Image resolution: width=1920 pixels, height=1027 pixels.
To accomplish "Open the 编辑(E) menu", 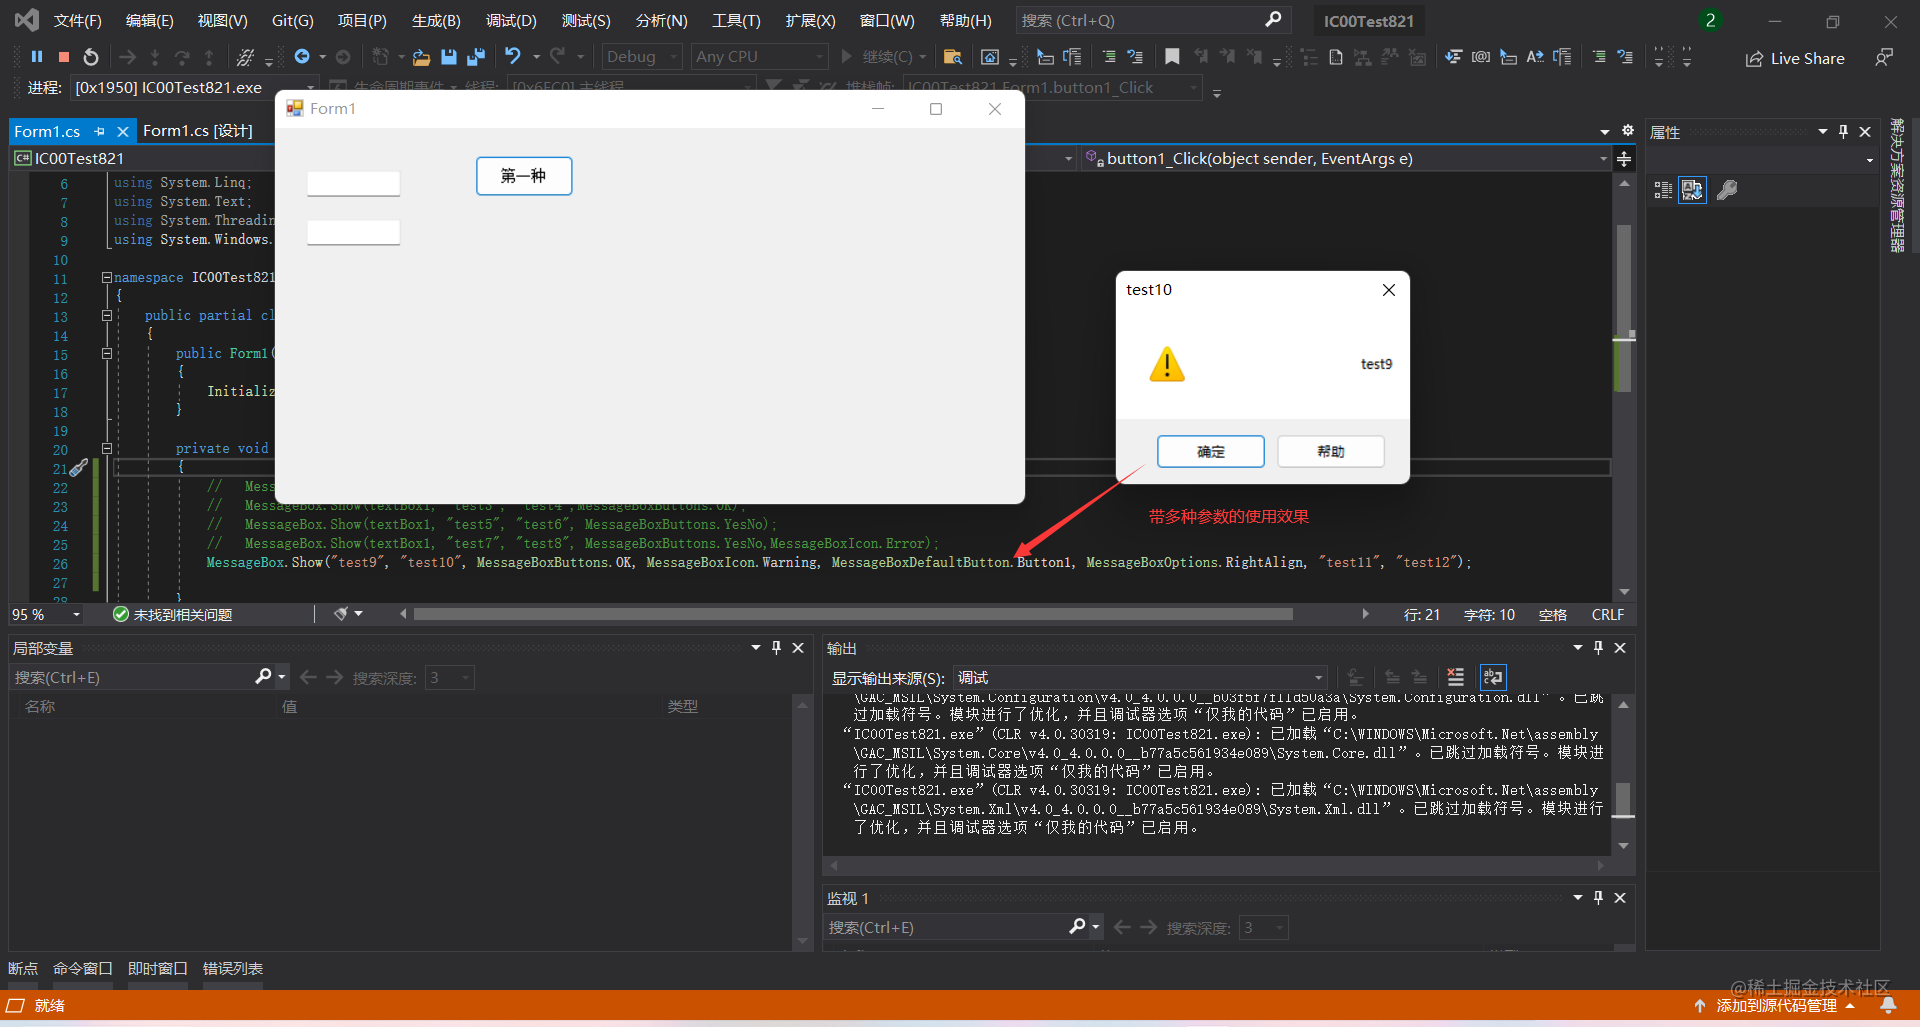I will 150,21.
